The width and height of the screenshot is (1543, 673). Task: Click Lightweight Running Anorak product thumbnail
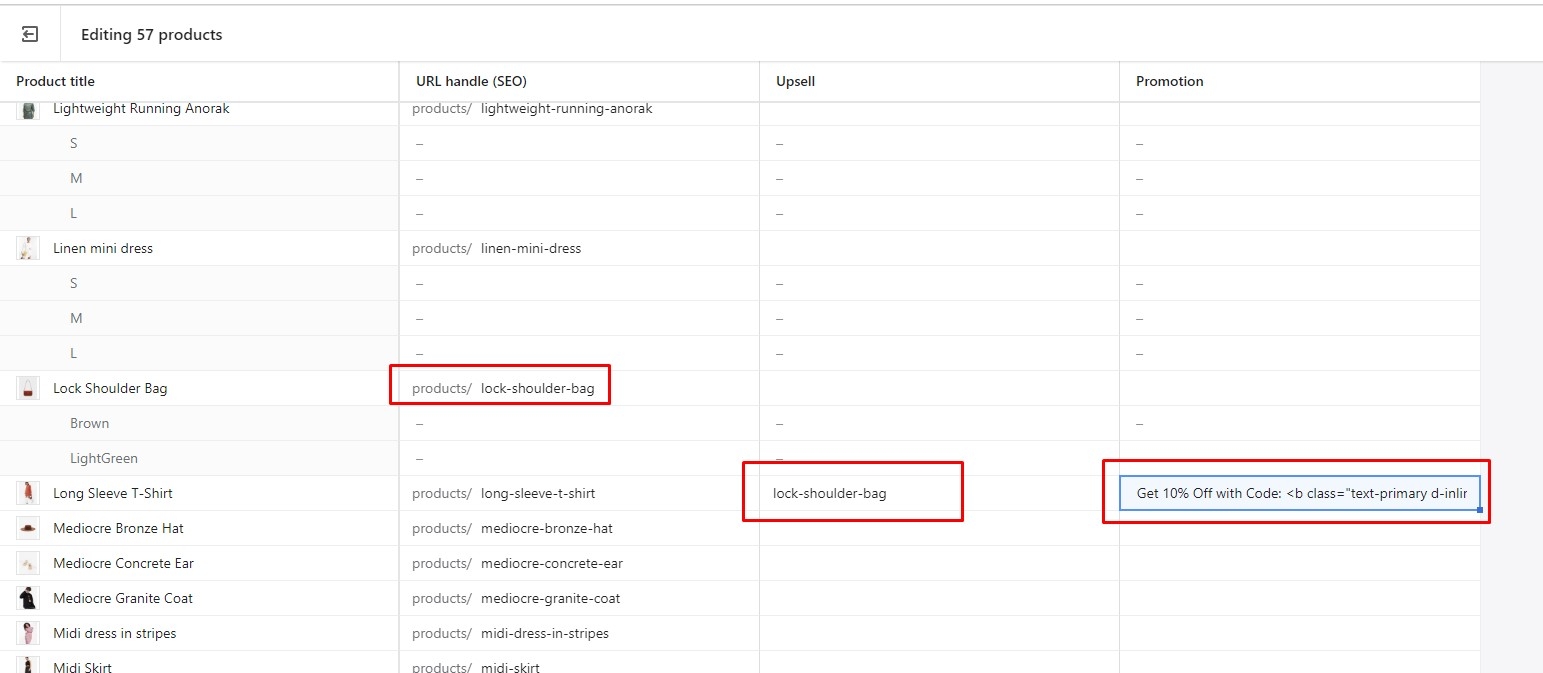click(28, 109)
